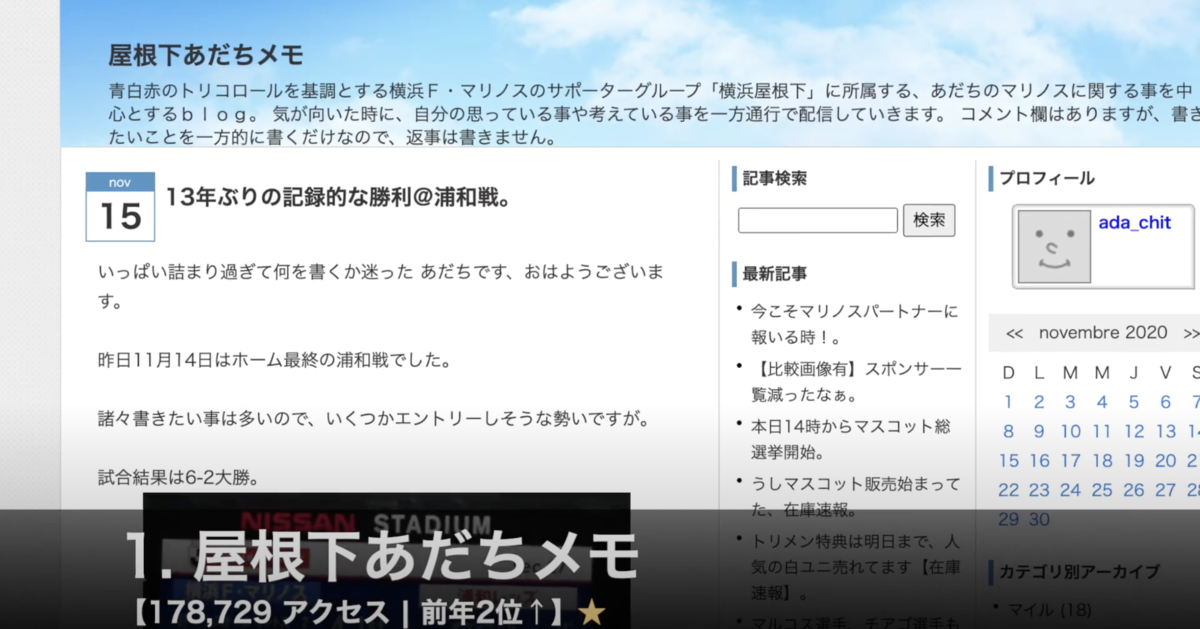Select calendar date 22

[x=1008, y=490]
